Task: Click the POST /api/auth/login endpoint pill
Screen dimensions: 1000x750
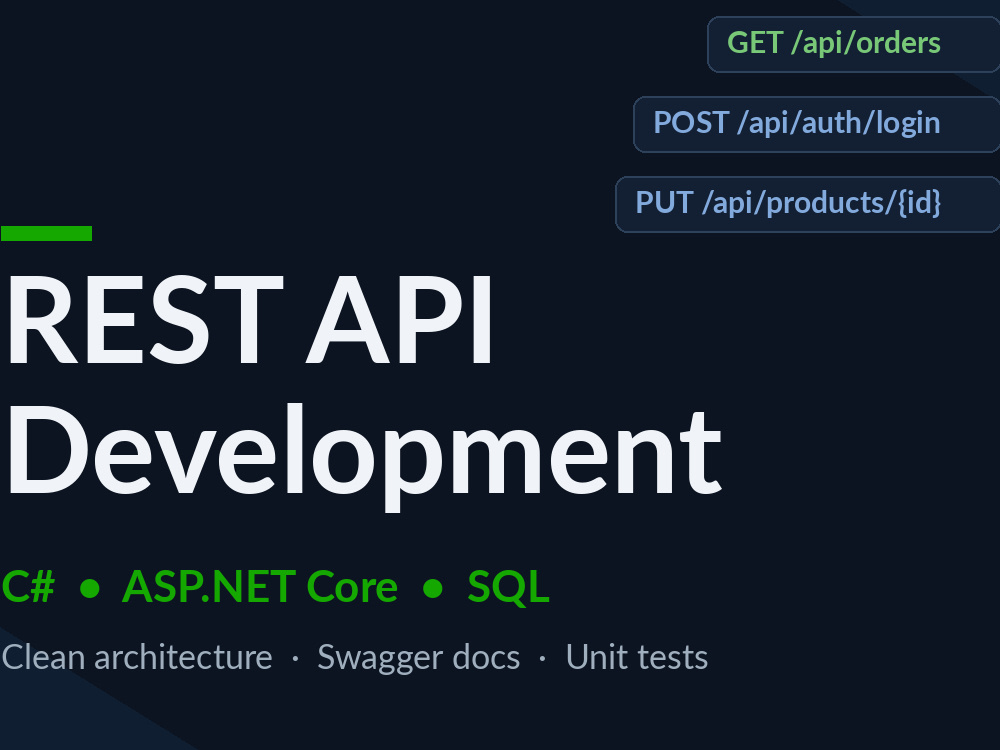Action: pyautogui.click(x=816, y=124)
